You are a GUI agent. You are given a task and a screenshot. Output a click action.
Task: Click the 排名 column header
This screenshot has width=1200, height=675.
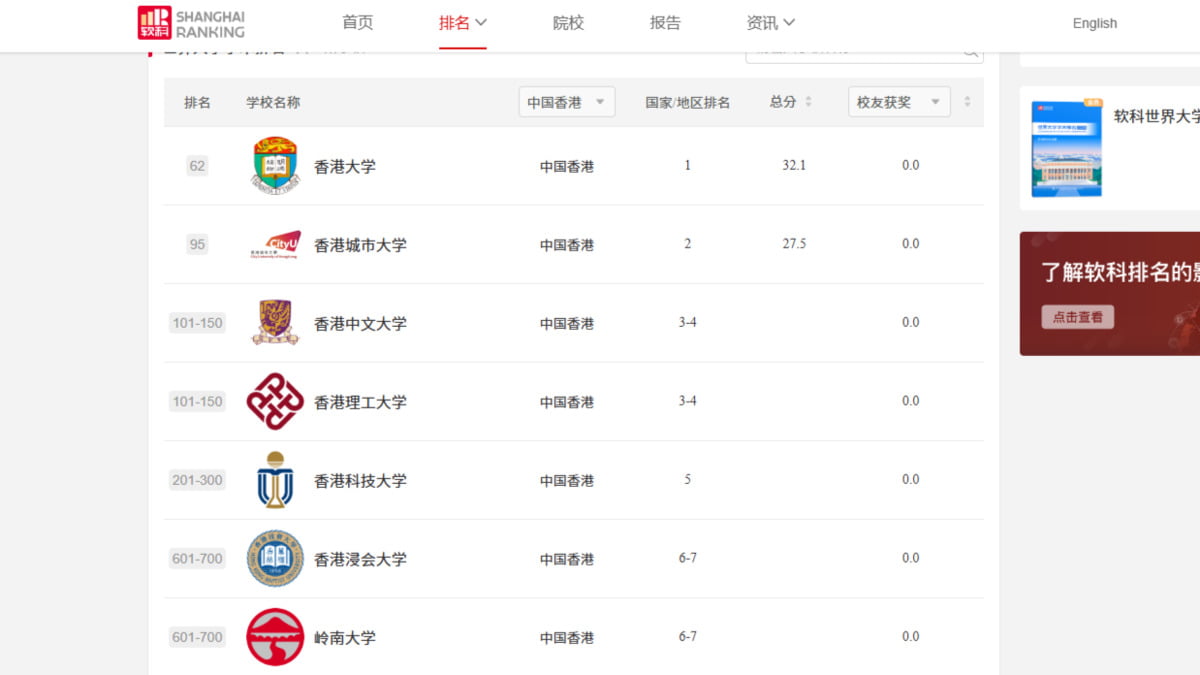[x=197, y=102]
